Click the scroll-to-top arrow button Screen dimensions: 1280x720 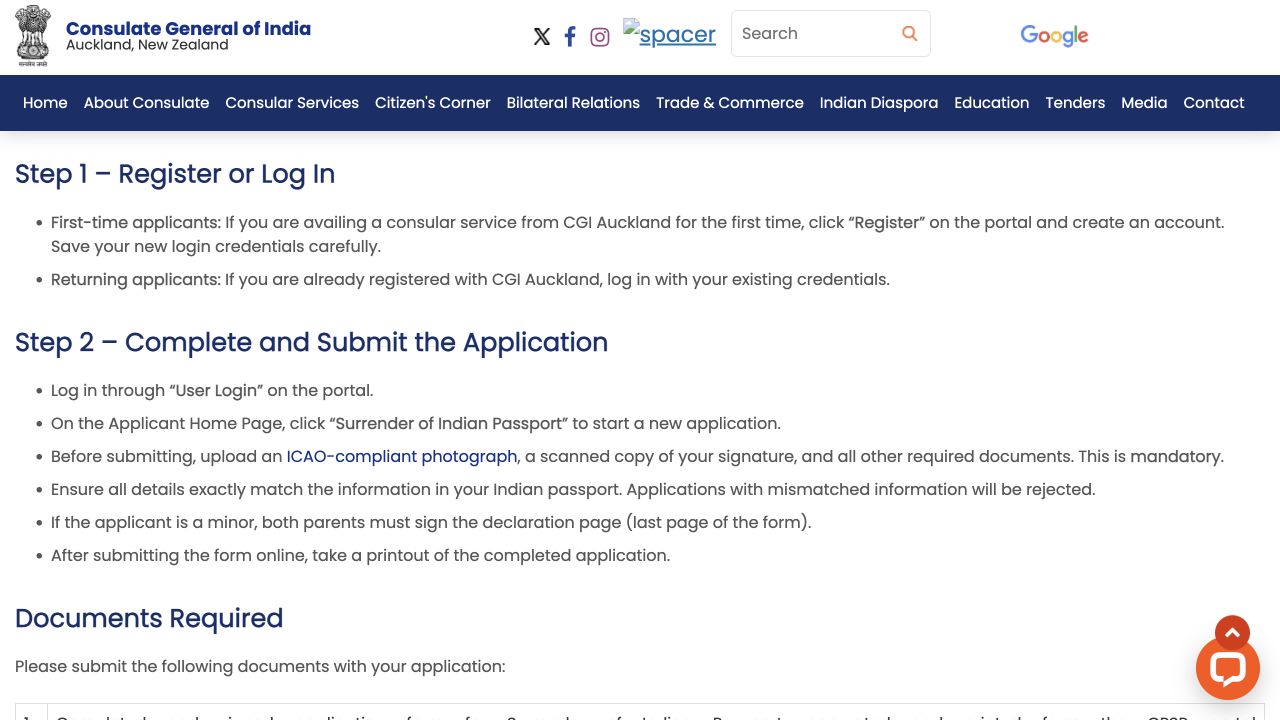(1232, 633)
